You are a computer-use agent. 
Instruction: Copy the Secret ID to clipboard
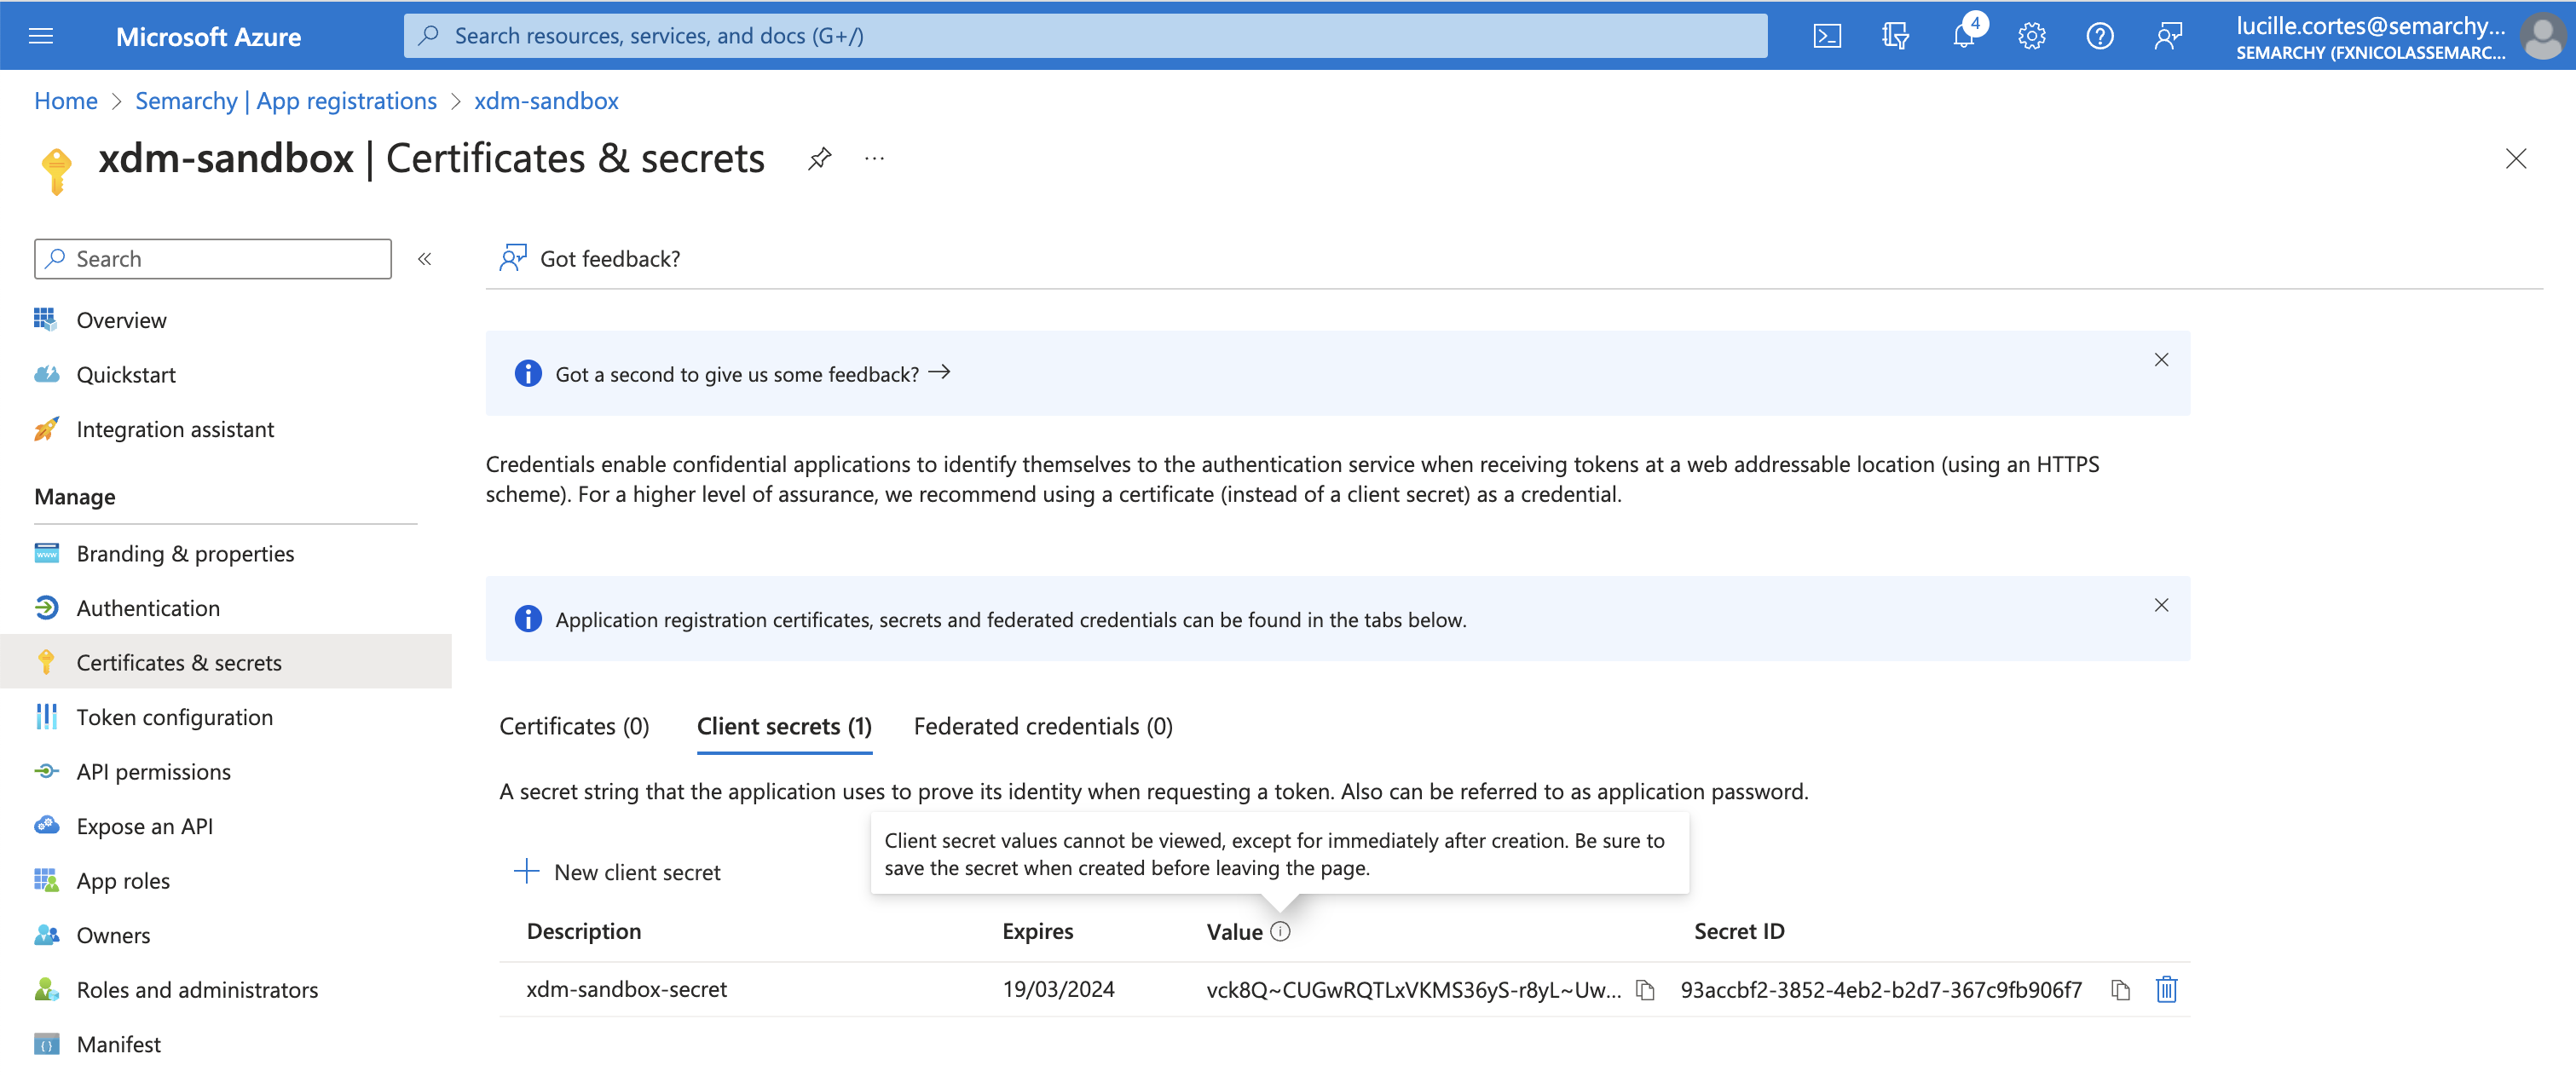tap(2120, 990)
